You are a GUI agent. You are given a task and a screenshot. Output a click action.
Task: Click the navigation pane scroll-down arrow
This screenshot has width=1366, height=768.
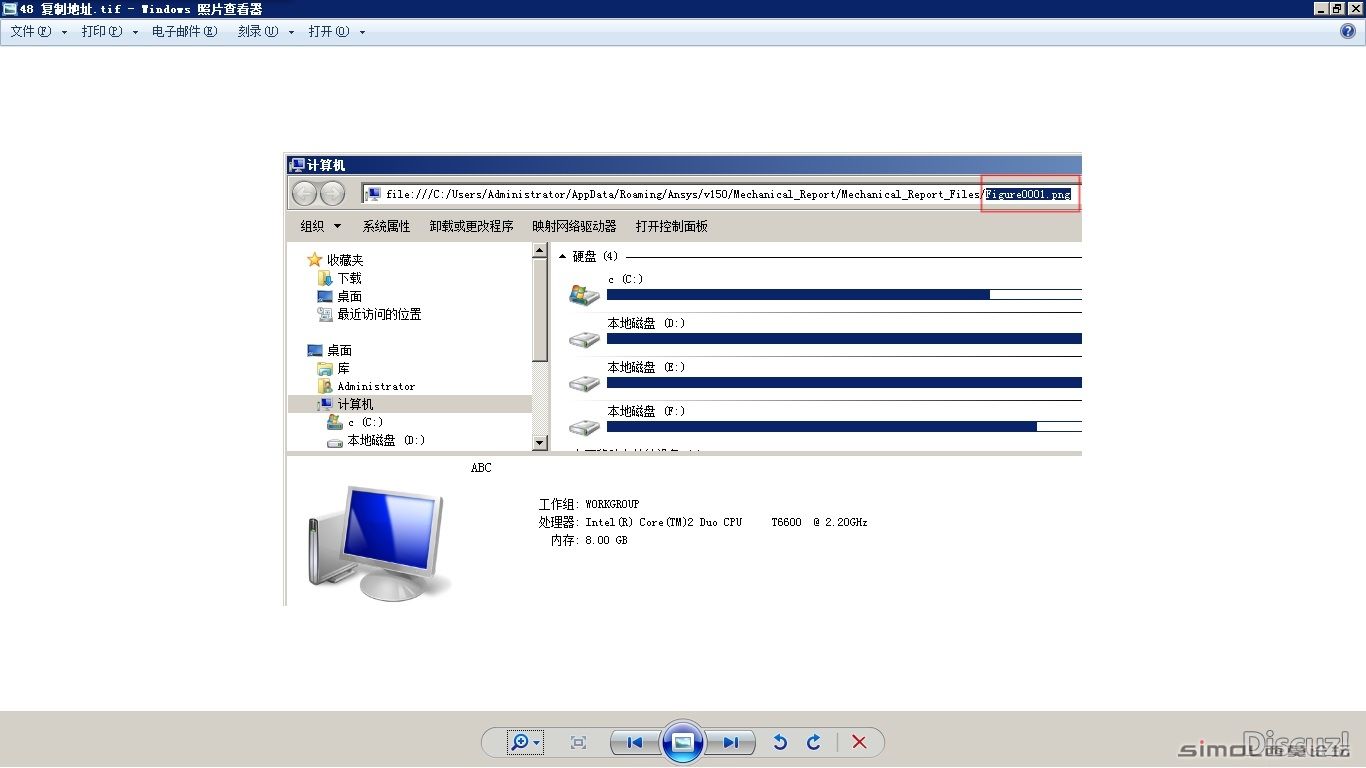(540, 442)
